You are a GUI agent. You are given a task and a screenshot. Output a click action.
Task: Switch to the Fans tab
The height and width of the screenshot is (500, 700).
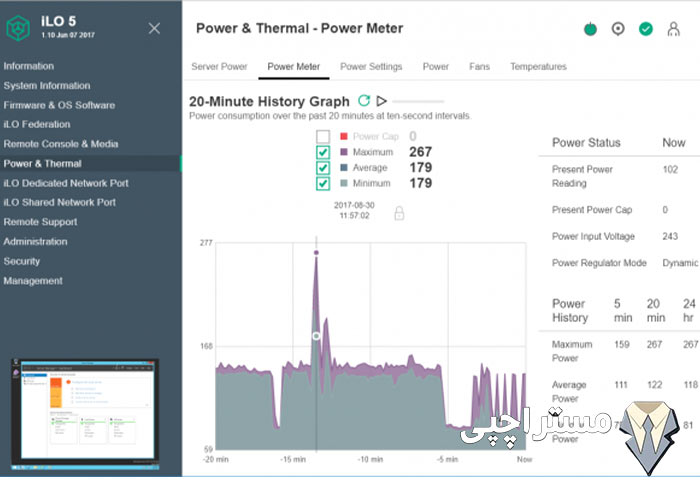pyautogui.click(x=479, y=67)
